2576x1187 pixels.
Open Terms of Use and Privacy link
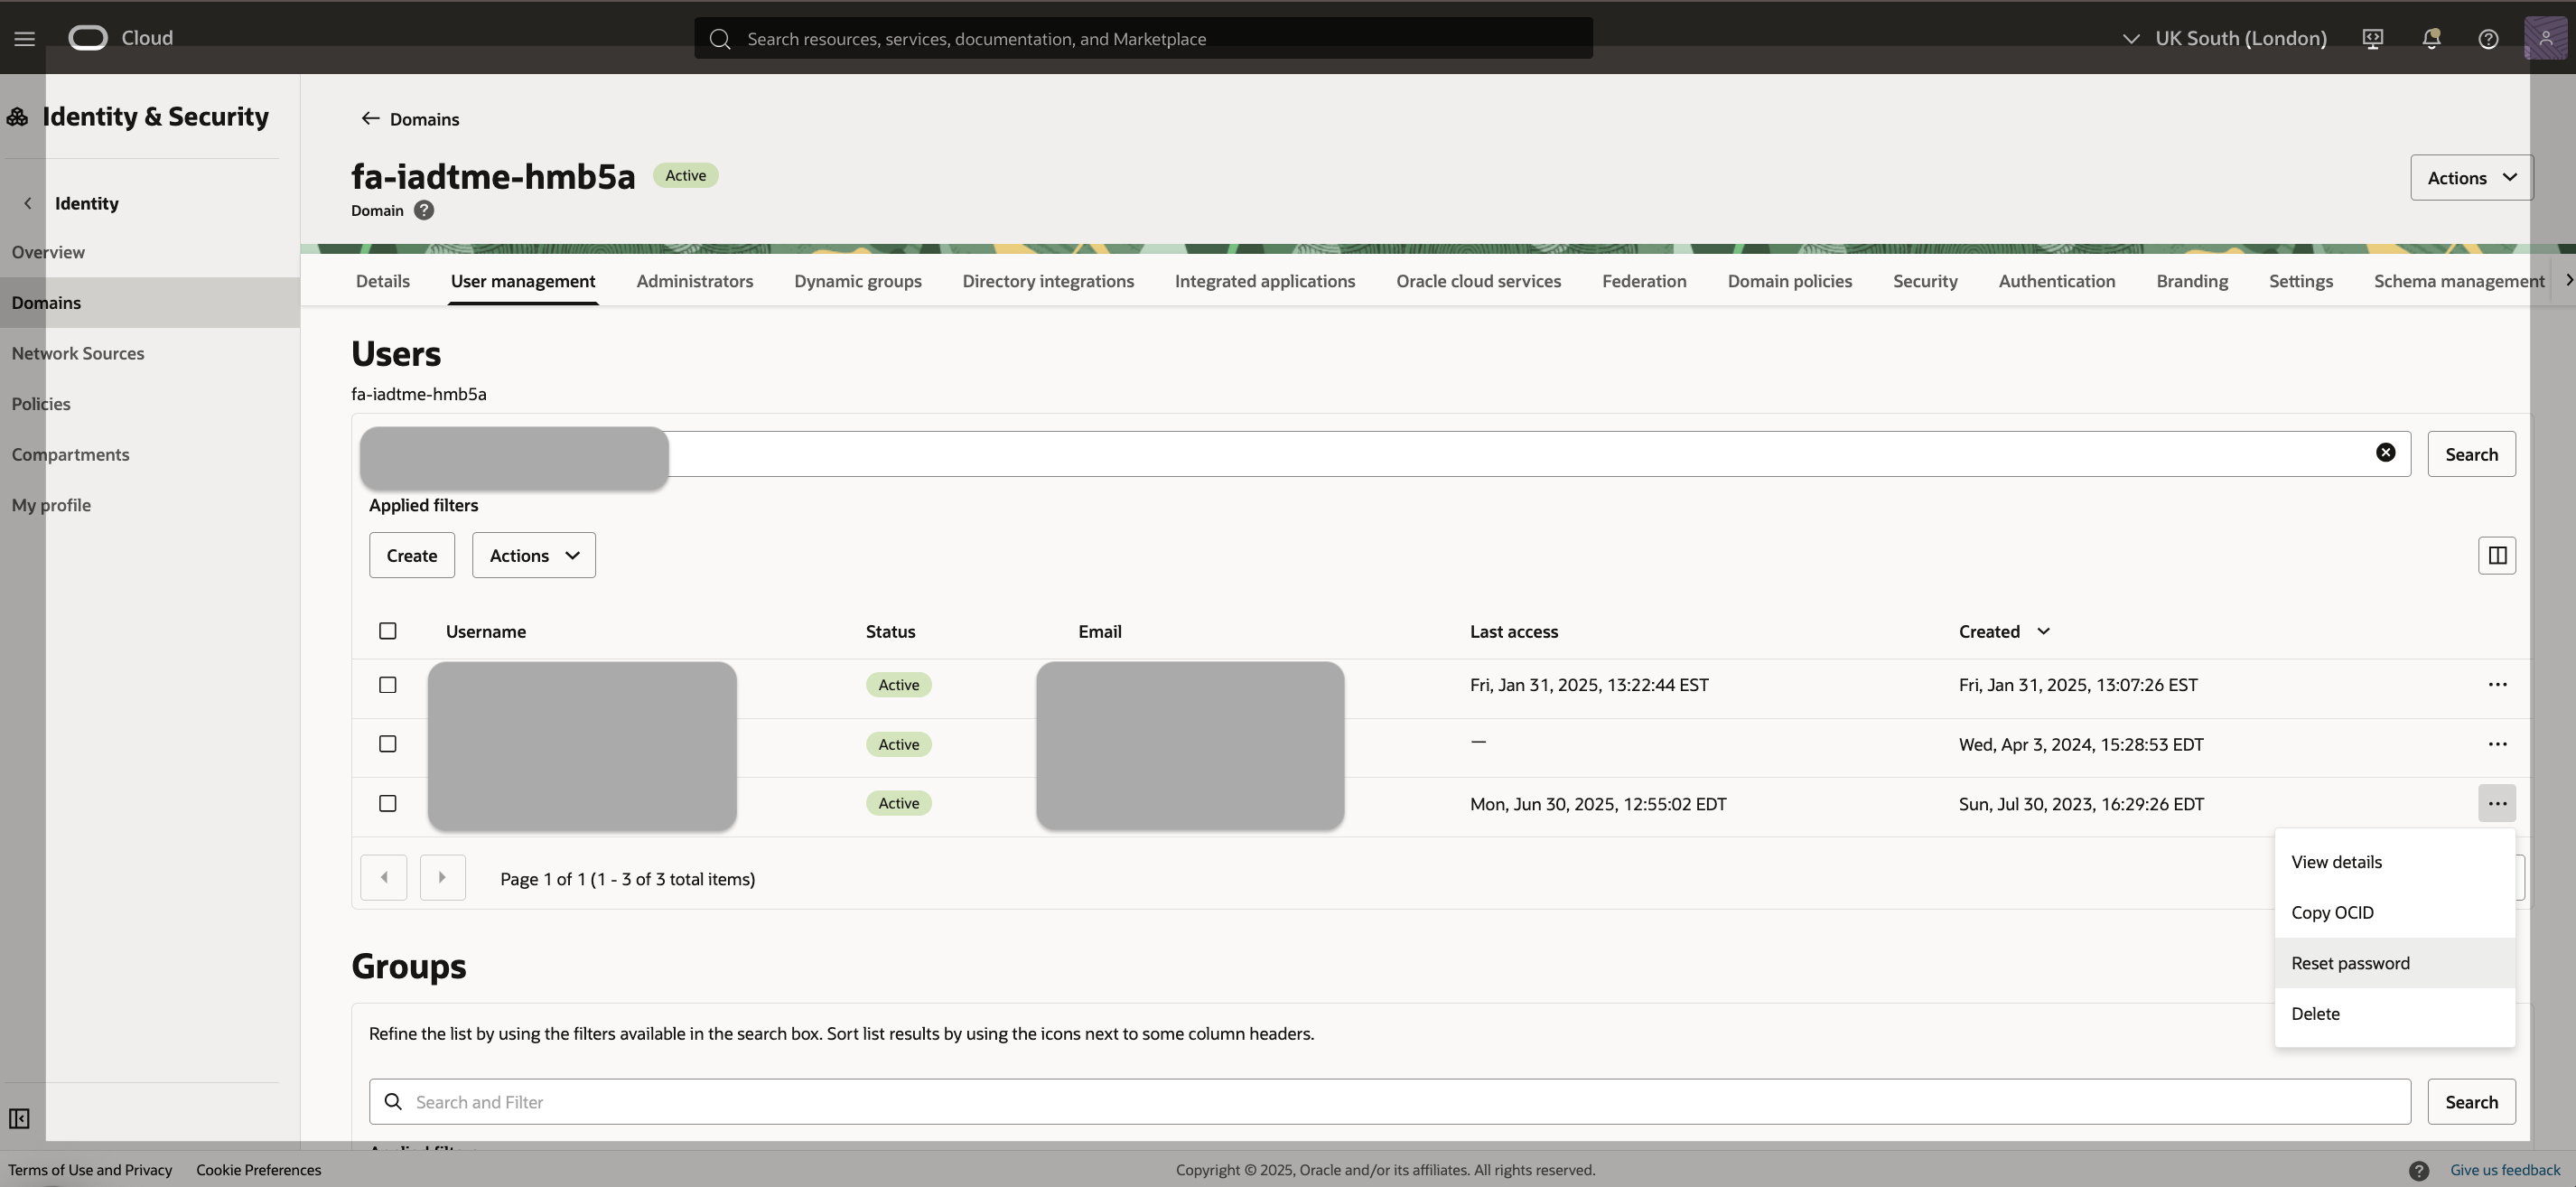pyautogui.click(x=90, y=1169)
